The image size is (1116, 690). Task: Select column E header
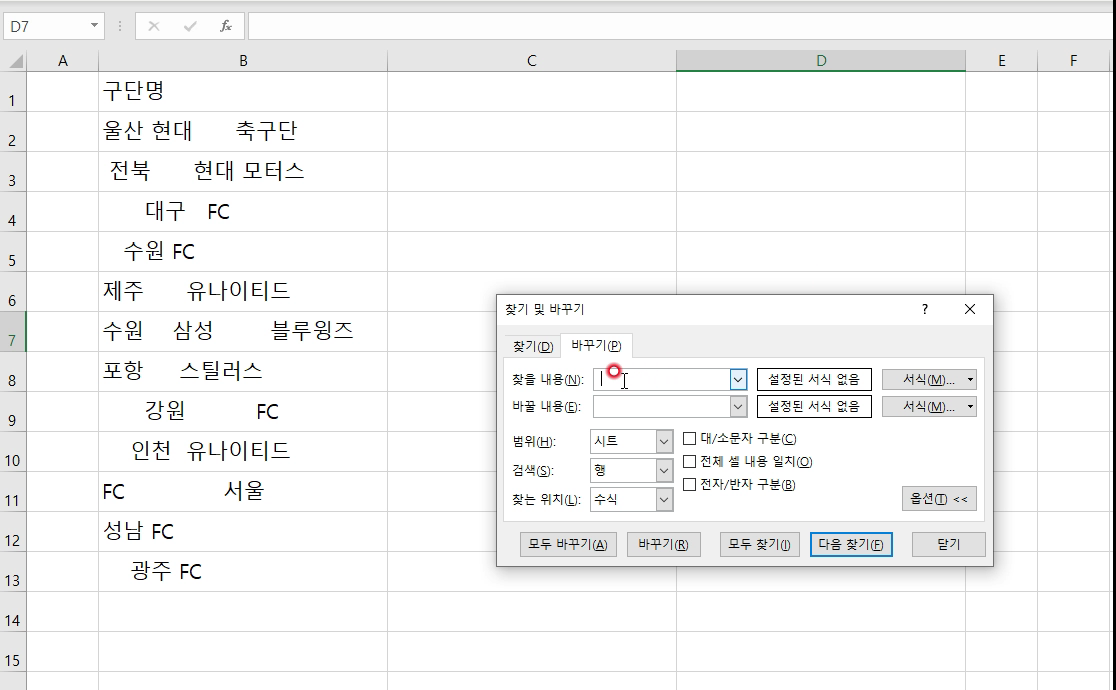1001,61
